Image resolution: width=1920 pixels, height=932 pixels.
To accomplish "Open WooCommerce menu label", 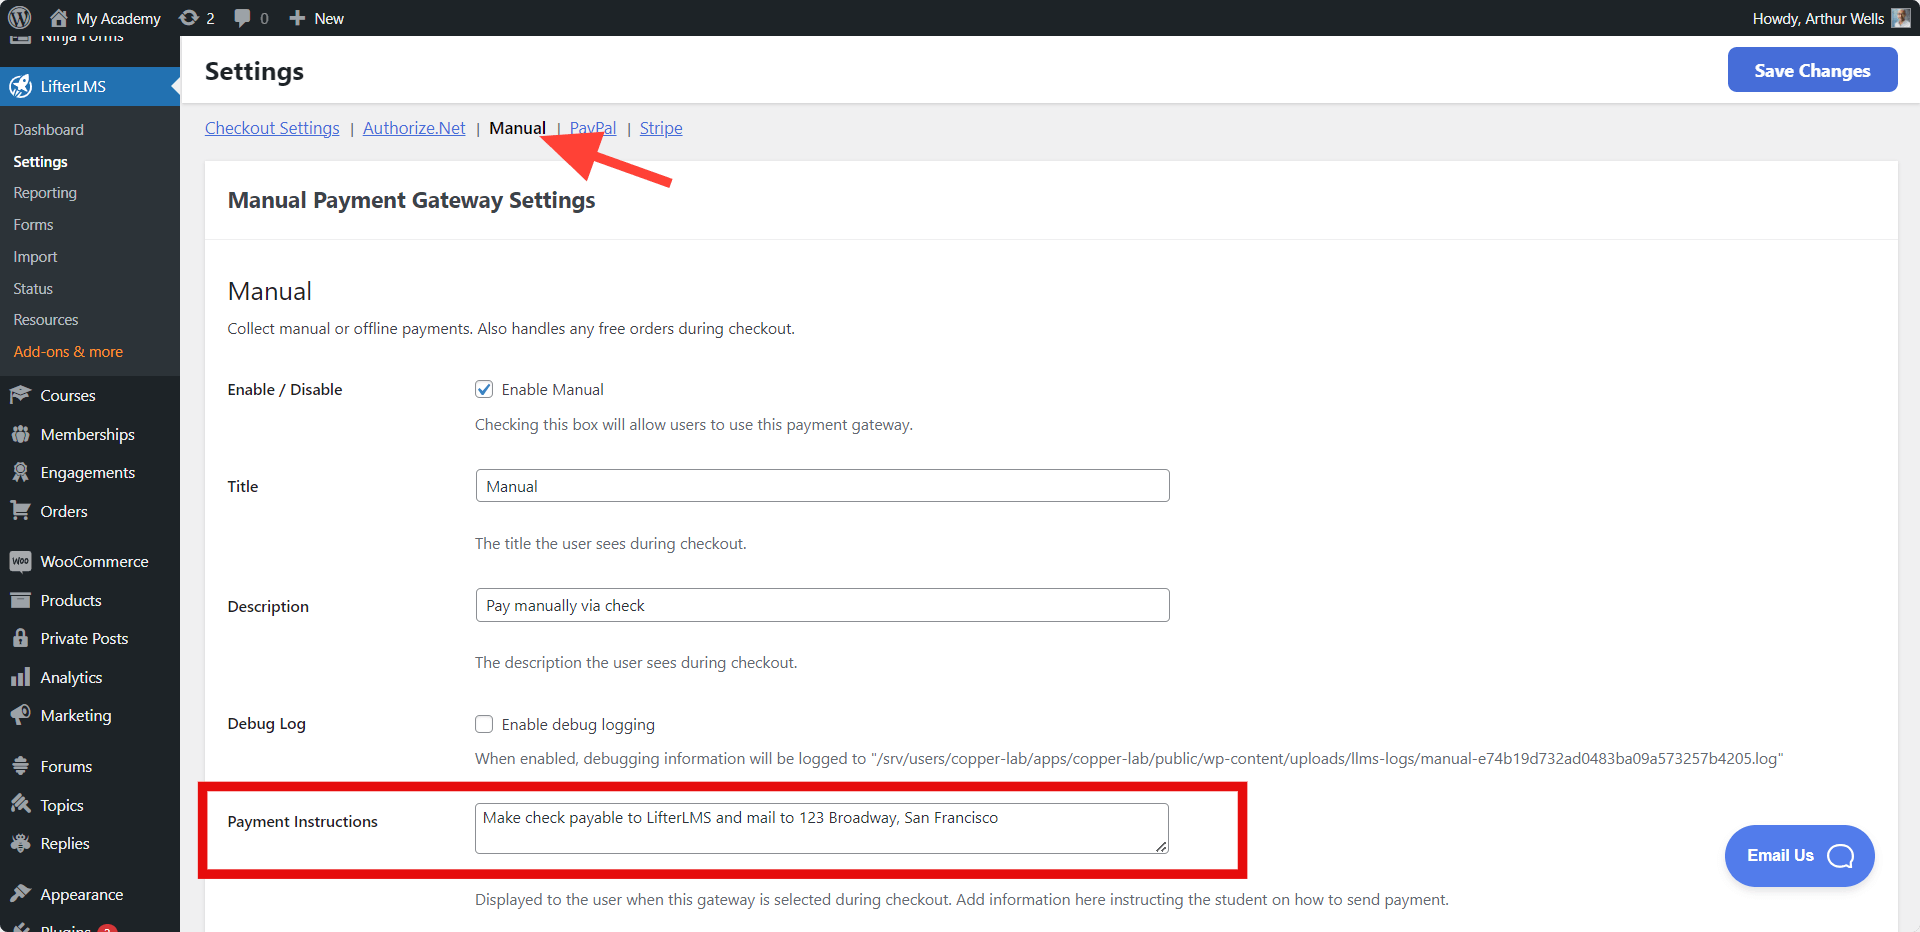I will [x=94, y=562].
